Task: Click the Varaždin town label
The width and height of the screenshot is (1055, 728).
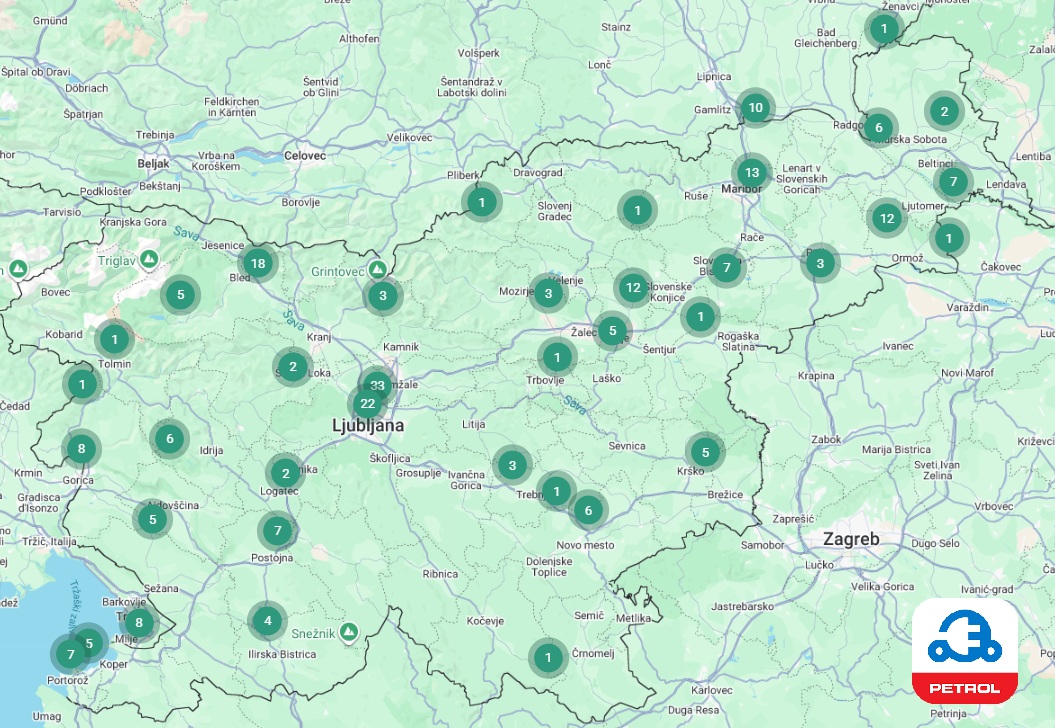Action: click(x=968, y=307)
